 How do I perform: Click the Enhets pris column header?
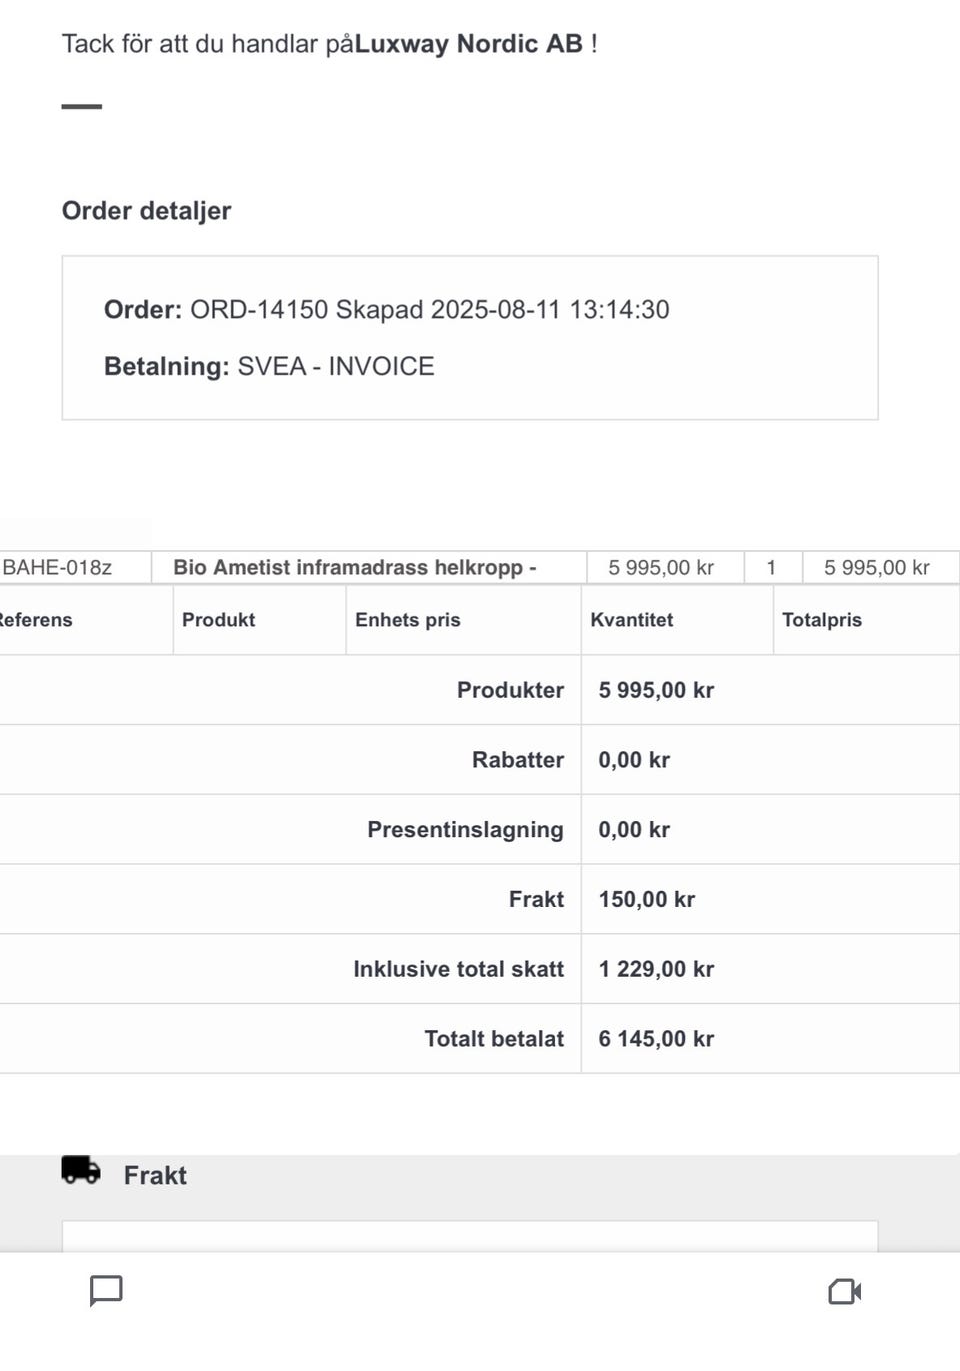click(408, 620)
